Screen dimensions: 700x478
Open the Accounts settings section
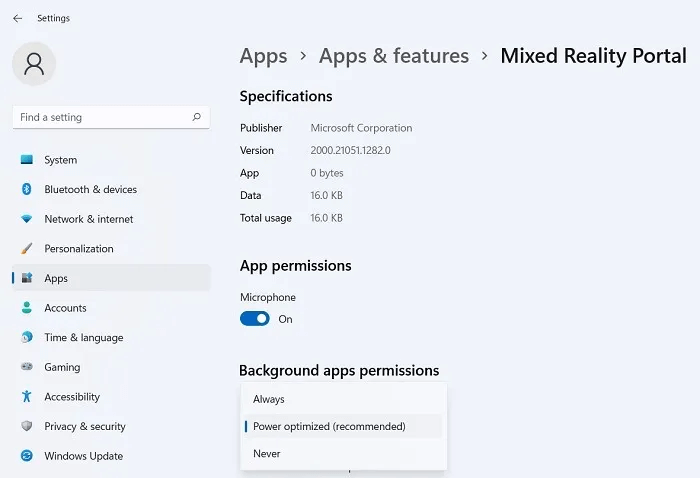point(65,308)
